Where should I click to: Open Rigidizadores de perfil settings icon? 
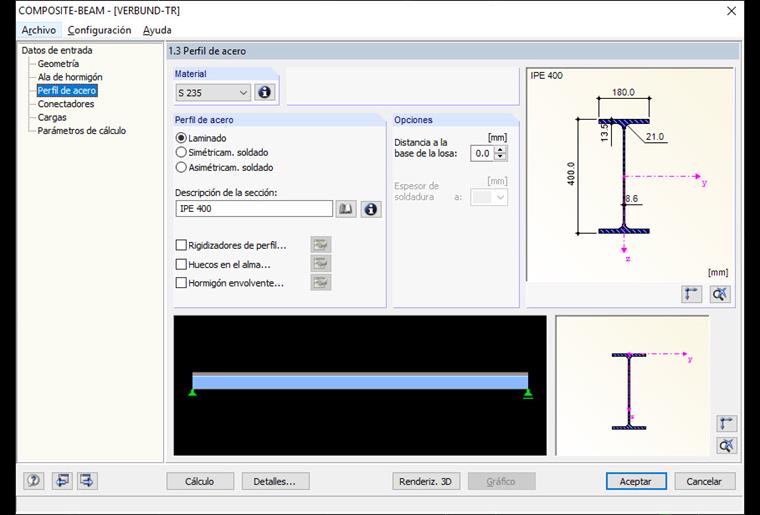pyautogui.click(x=321, y=245)
